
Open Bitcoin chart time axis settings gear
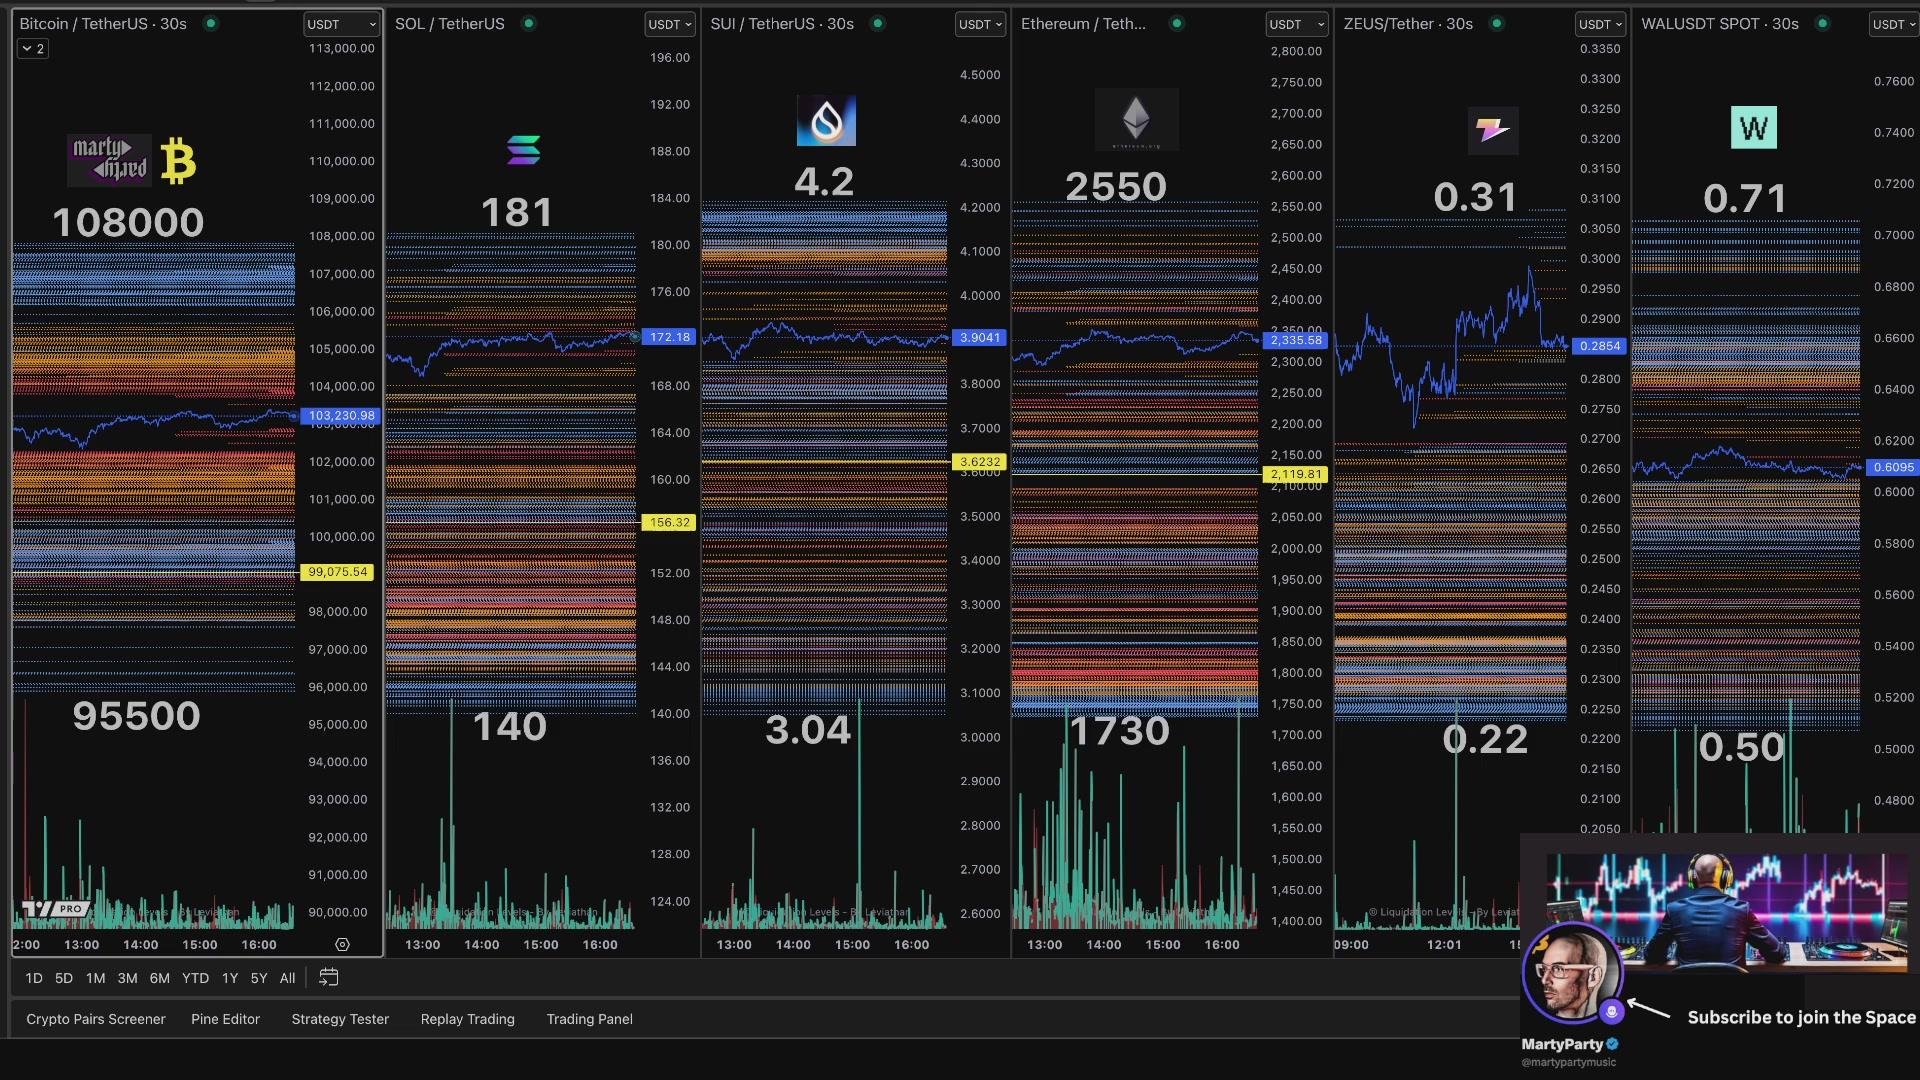[342, 945]
